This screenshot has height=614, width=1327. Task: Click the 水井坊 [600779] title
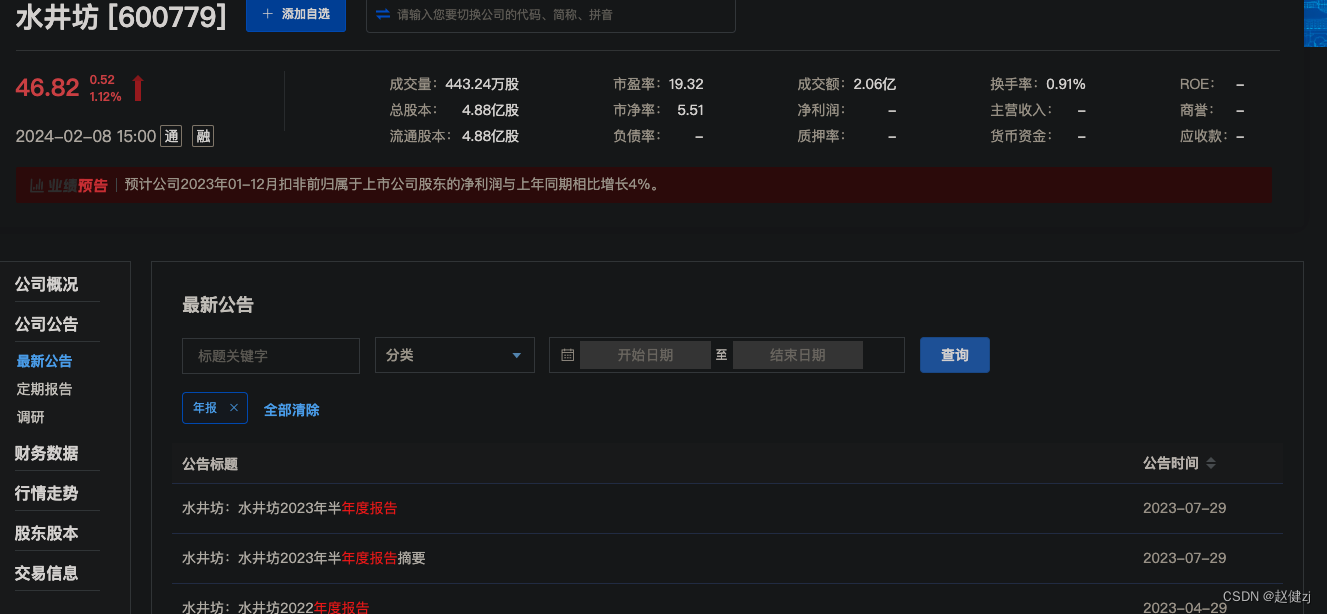(121, 16)
